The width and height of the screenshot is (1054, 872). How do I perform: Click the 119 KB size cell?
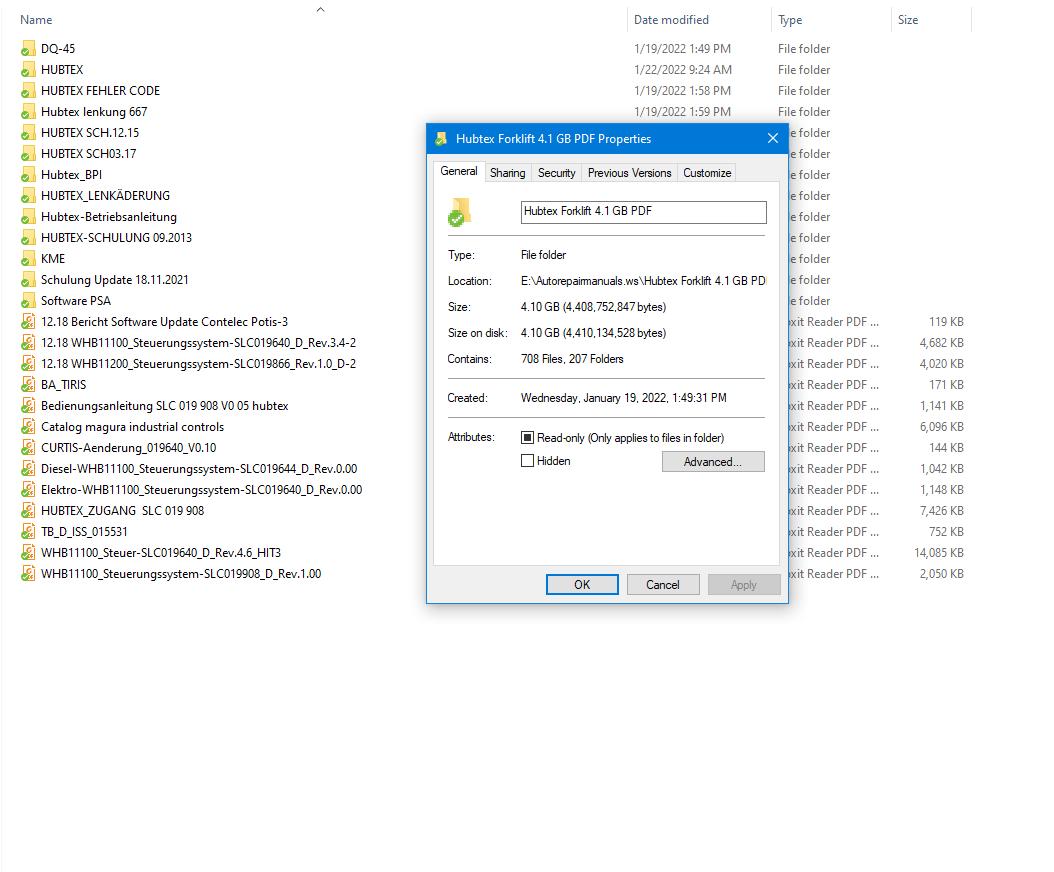946,321
